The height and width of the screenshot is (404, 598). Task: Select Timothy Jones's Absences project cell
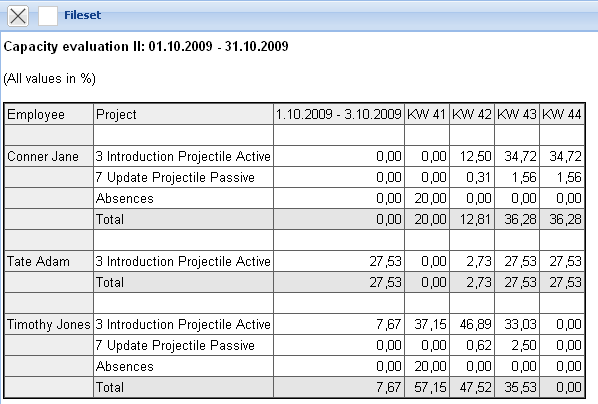coord(183,366)
